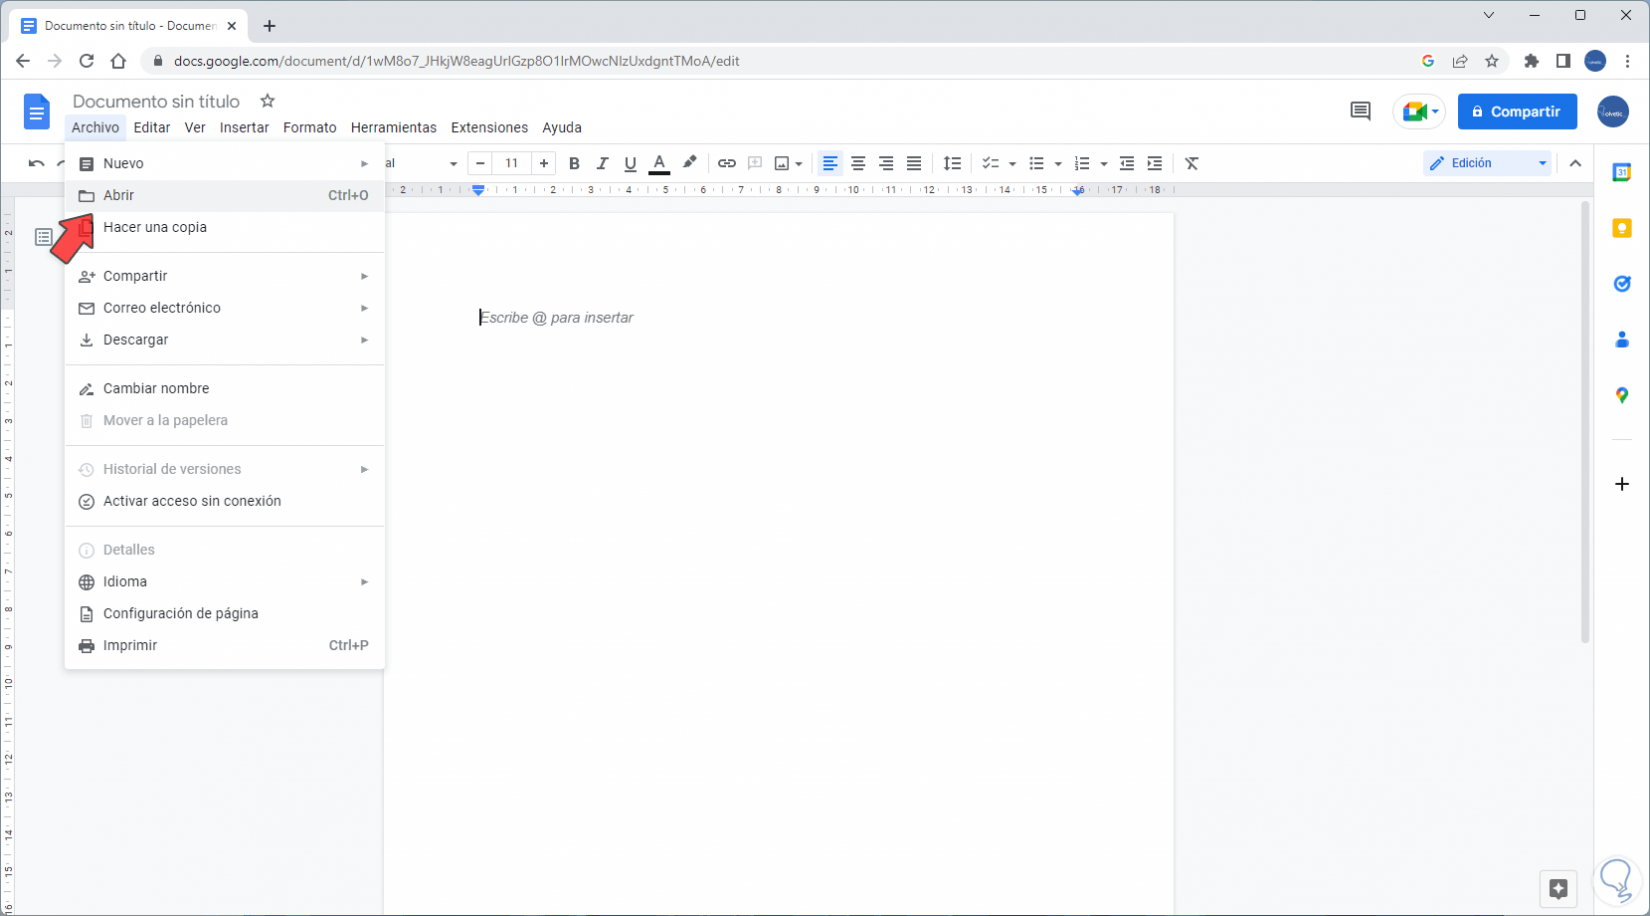Select Cambiar nombre menu entry
Viewport: 1650px width, 916px height.
[x=225, y=389]
